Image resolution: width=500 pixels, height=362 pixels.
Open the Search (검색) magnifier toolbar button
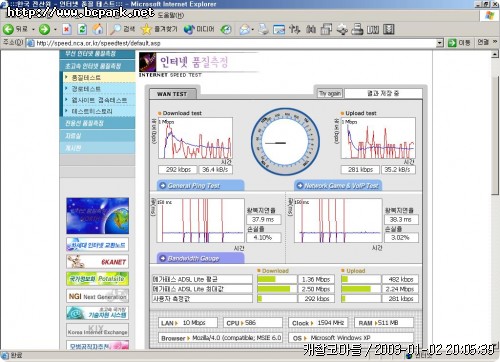pos(123,29)
